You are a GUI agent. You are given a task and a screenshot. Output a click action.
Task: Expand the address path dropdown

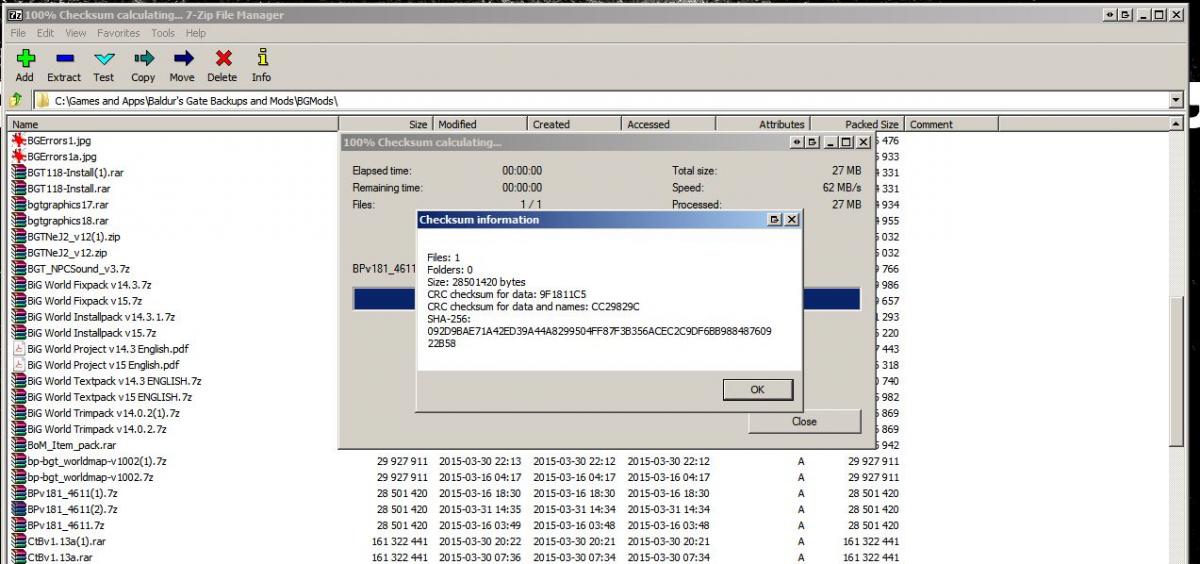[x=1176, y=100]
